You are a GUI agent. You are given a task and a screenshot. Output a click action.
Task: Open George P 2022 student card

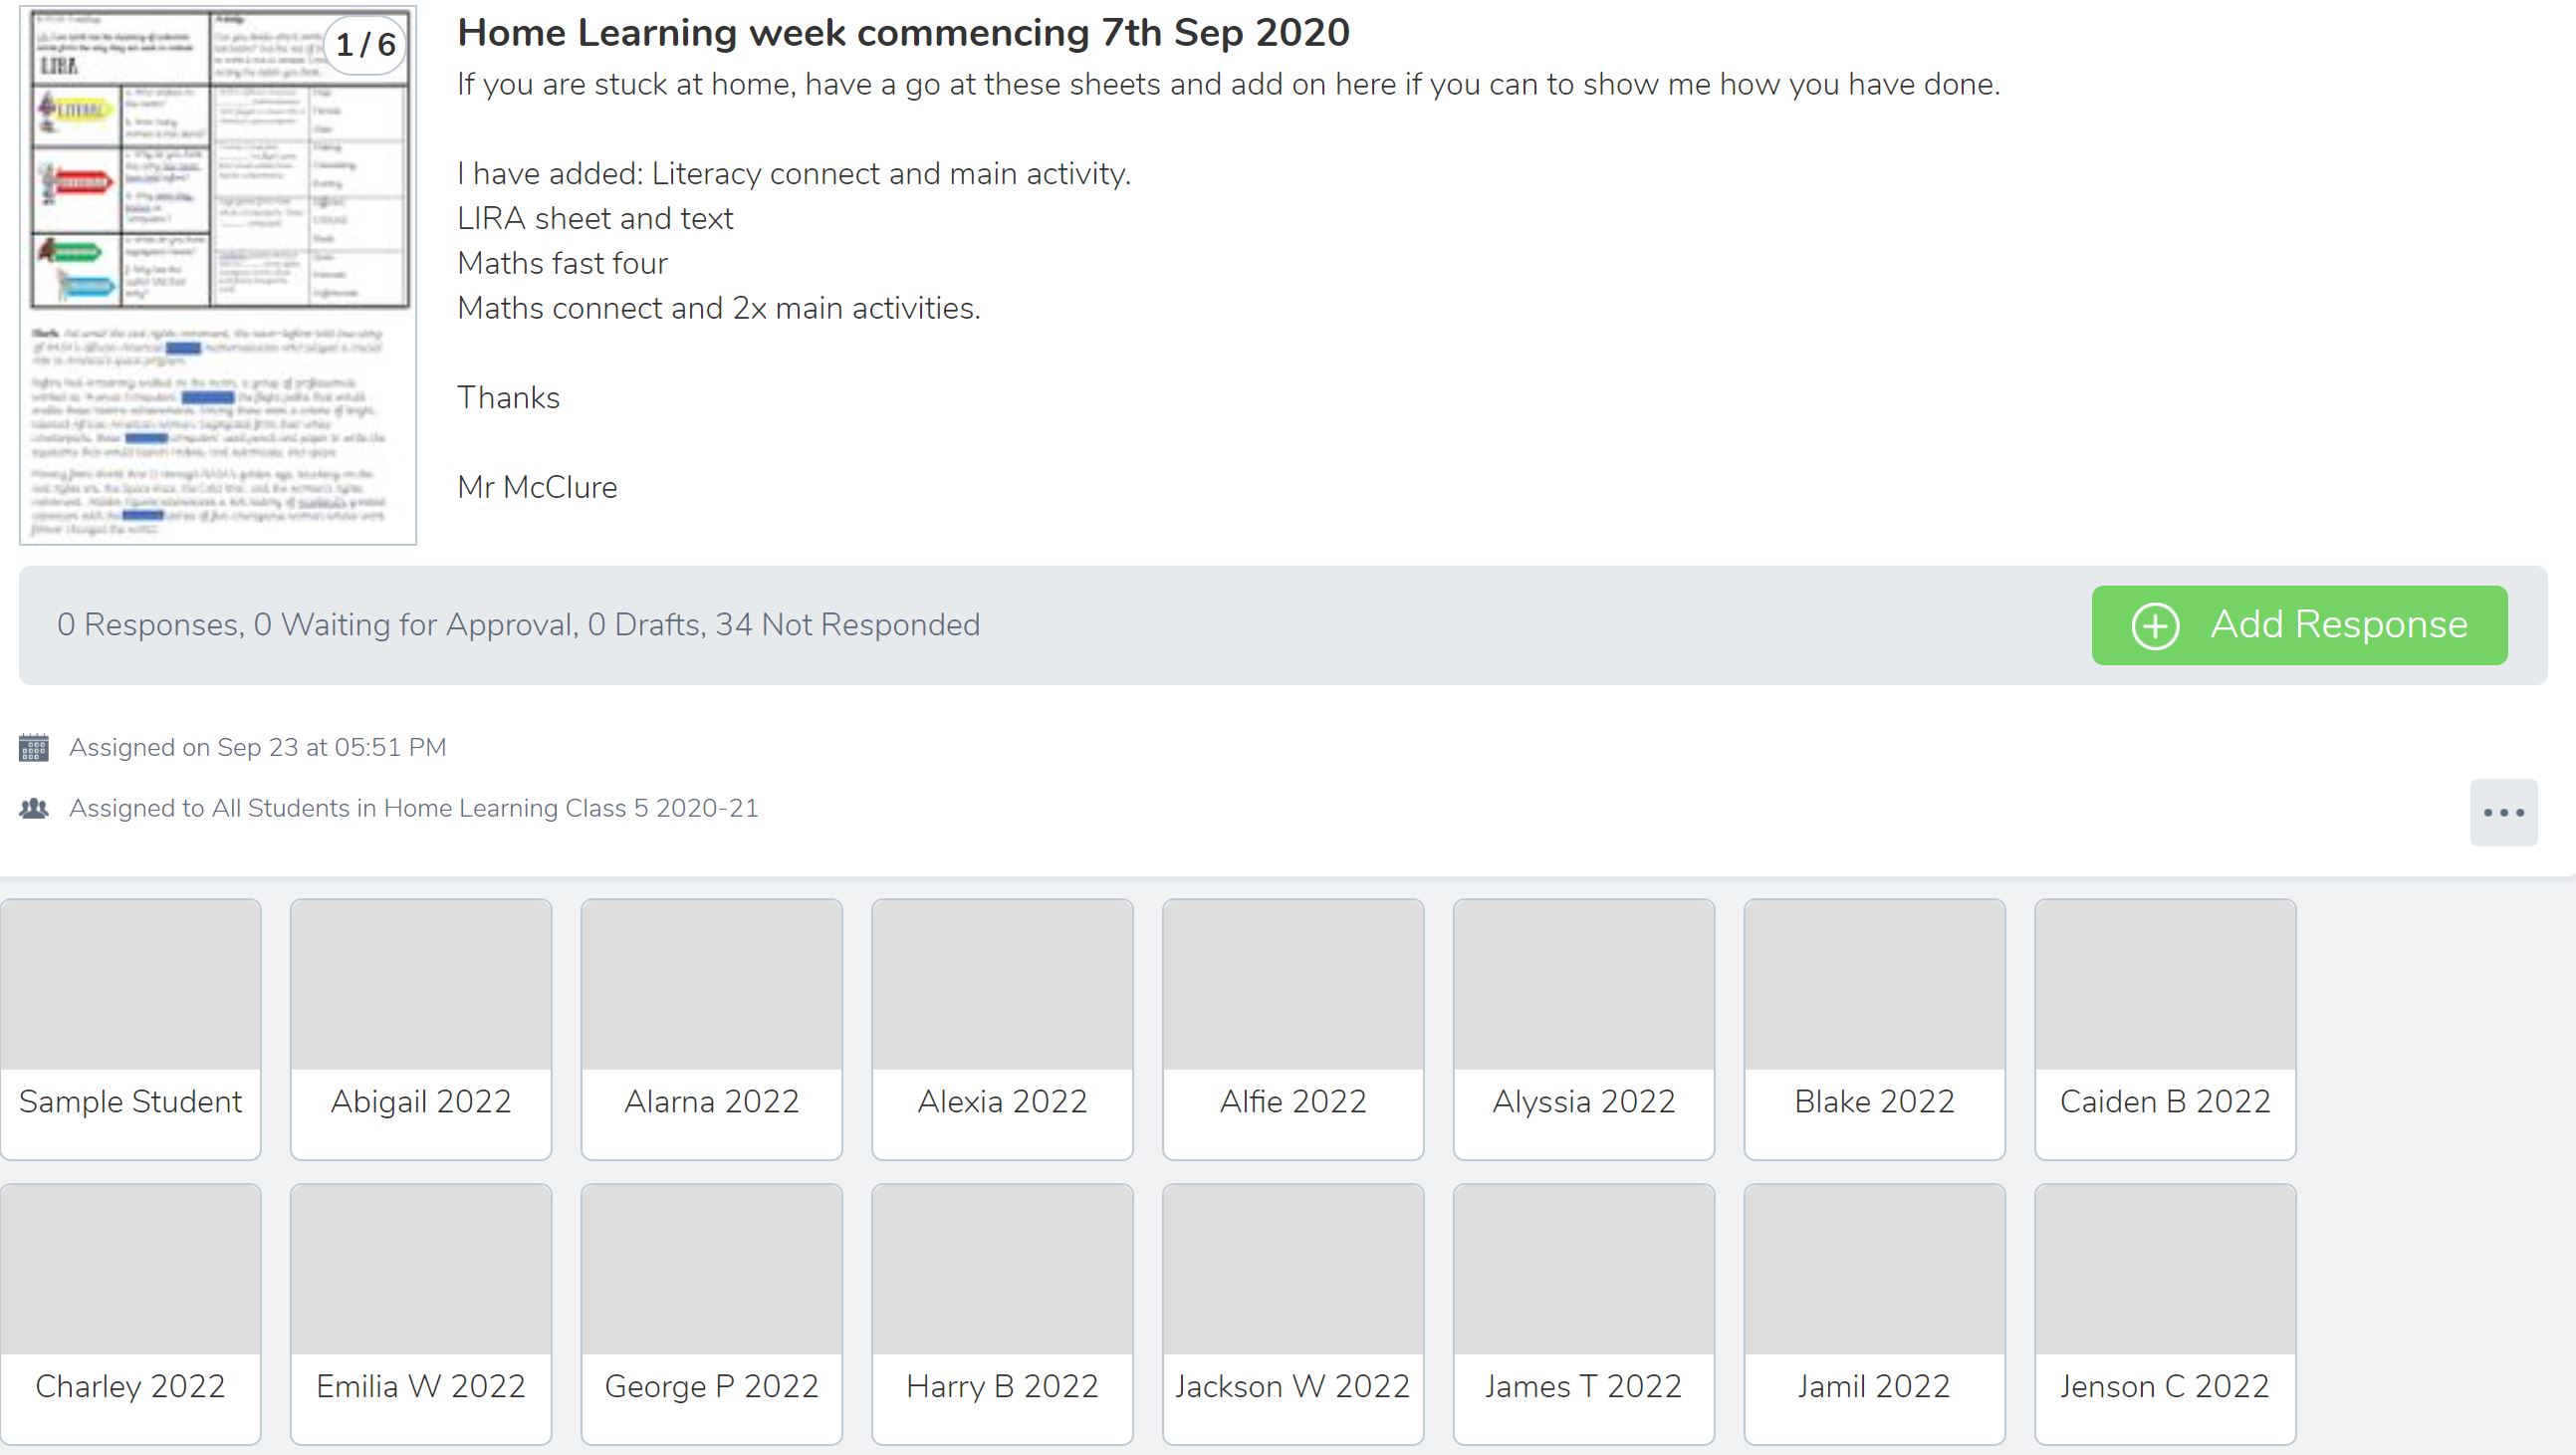(712, 1313)
